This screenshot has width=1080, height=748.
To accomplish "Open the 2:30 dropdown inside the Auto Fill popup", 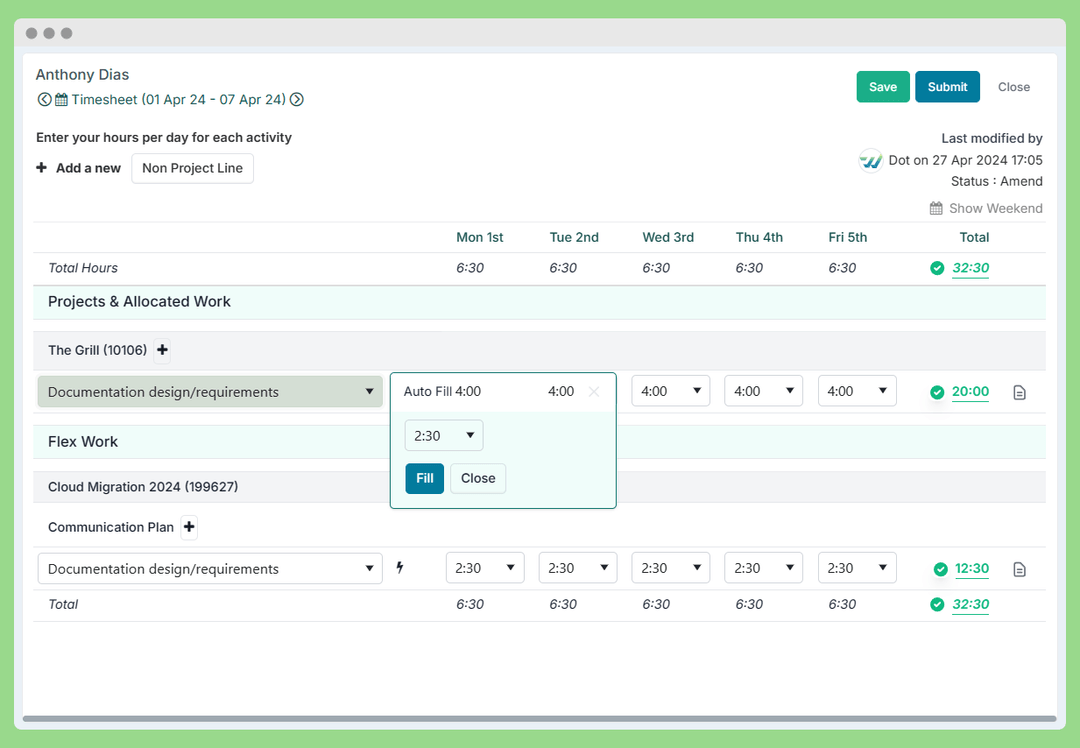I will (443, 435).
